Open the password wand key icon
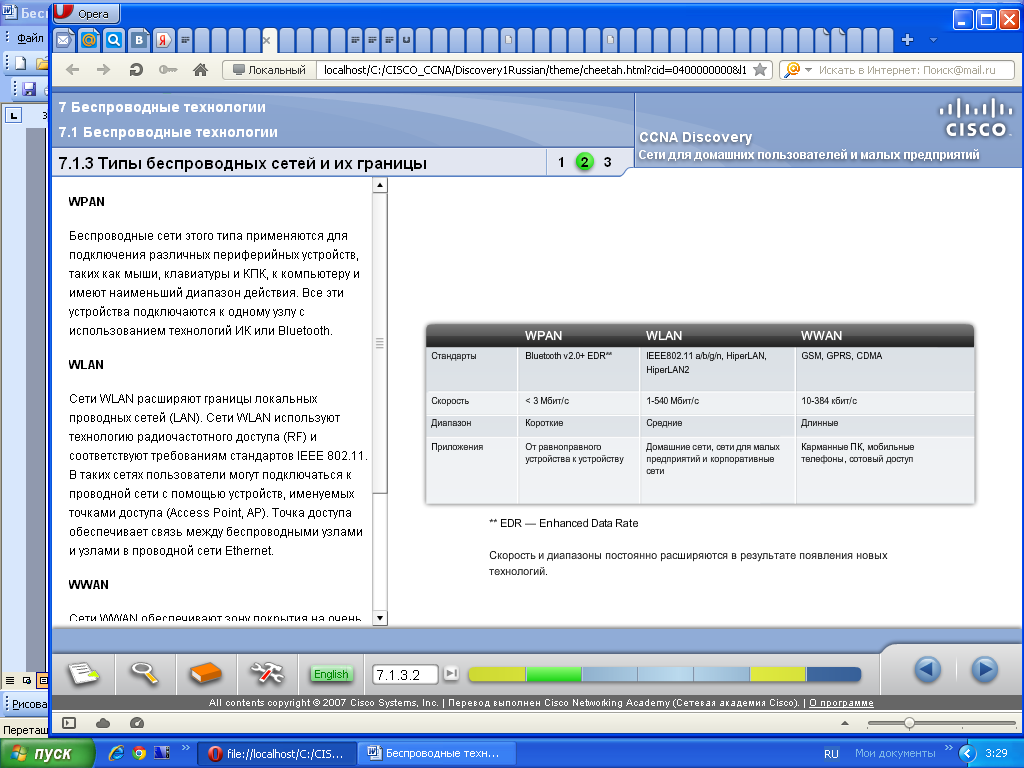The width and height of the screenshot is (1024, 768). coord(168,69)
